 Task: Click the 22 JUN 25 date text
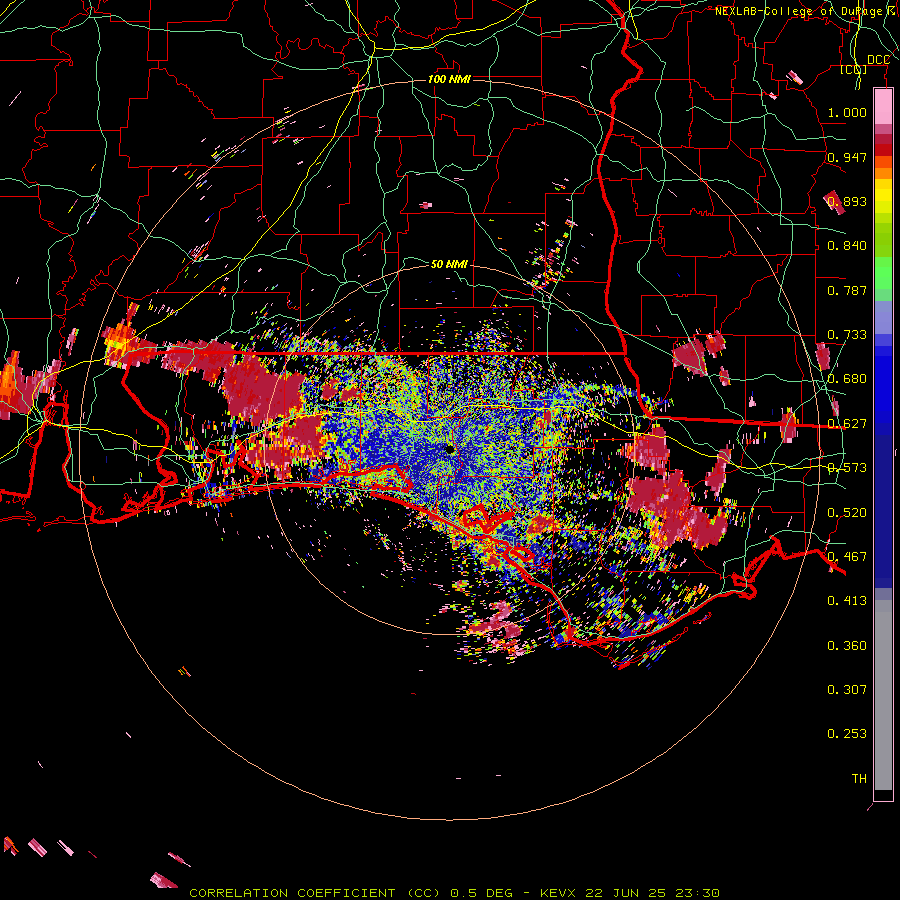[626, 893]
